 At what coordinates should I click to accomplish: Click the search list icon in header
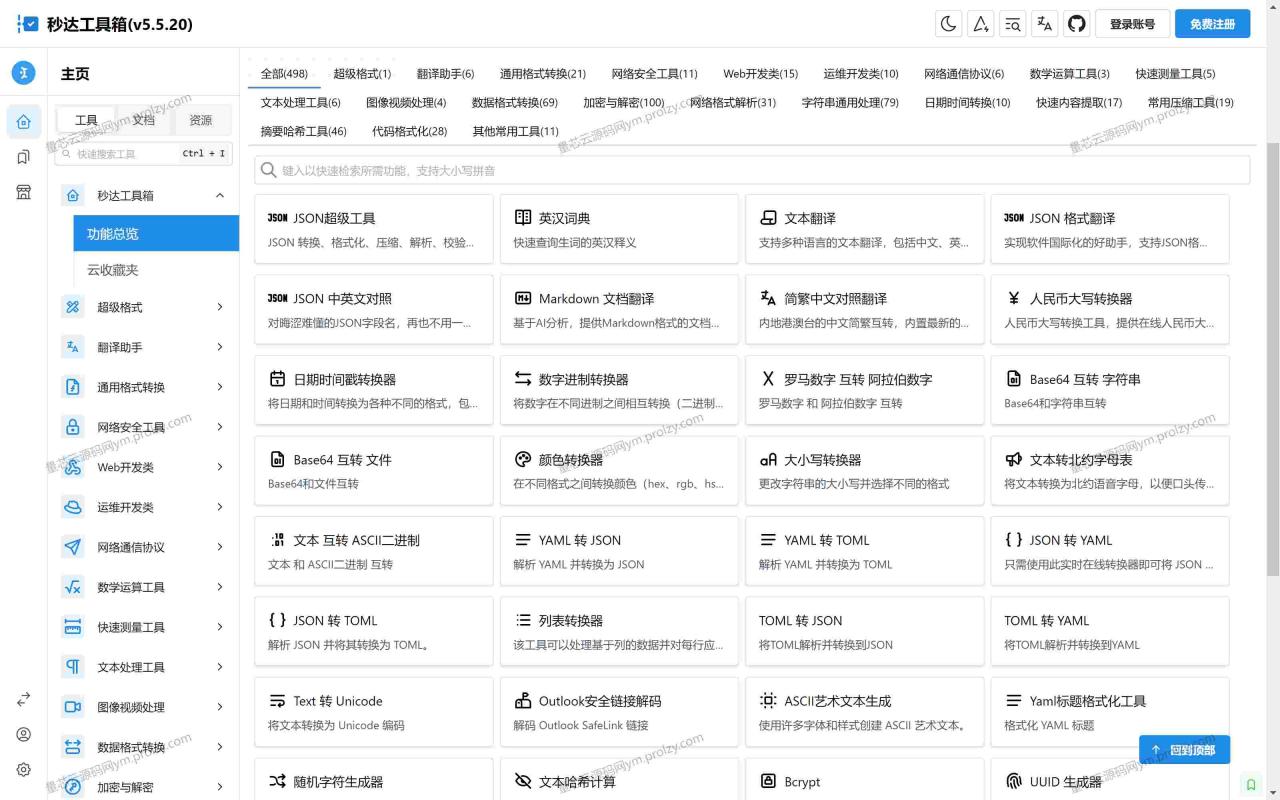[x=1012, y=24]
